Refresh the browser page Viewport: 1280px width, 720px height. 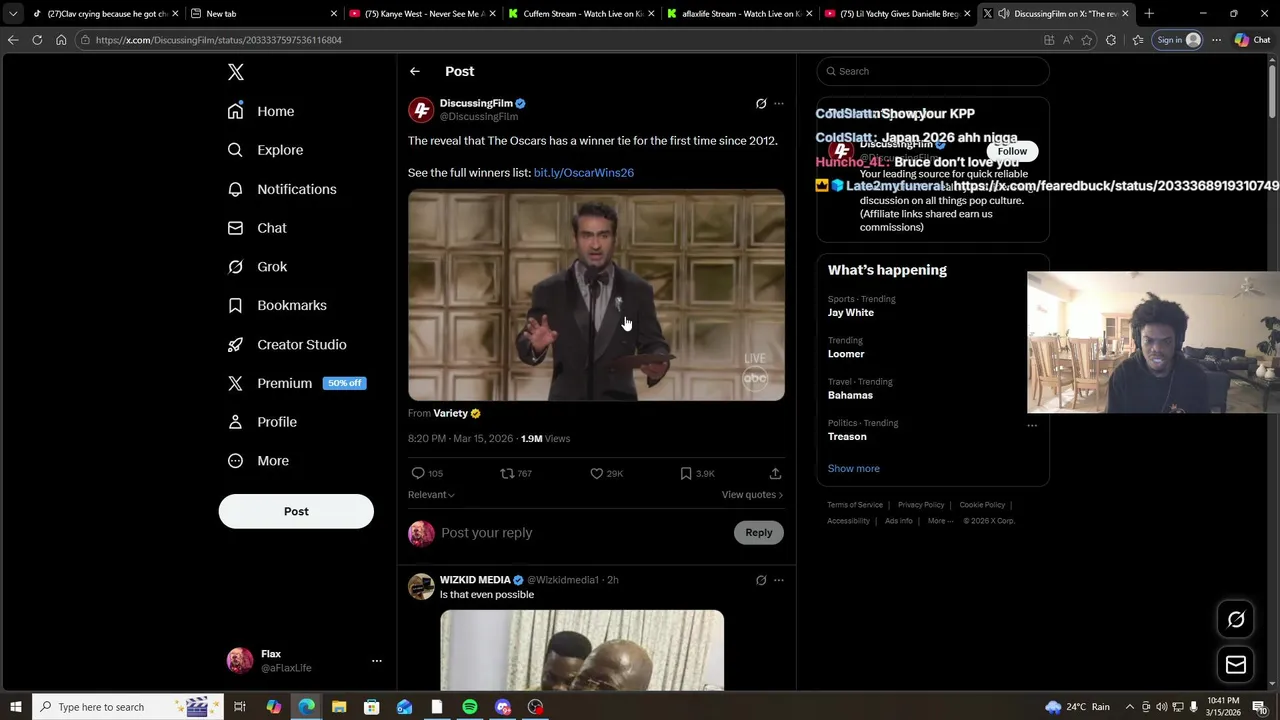click(37, 40)
